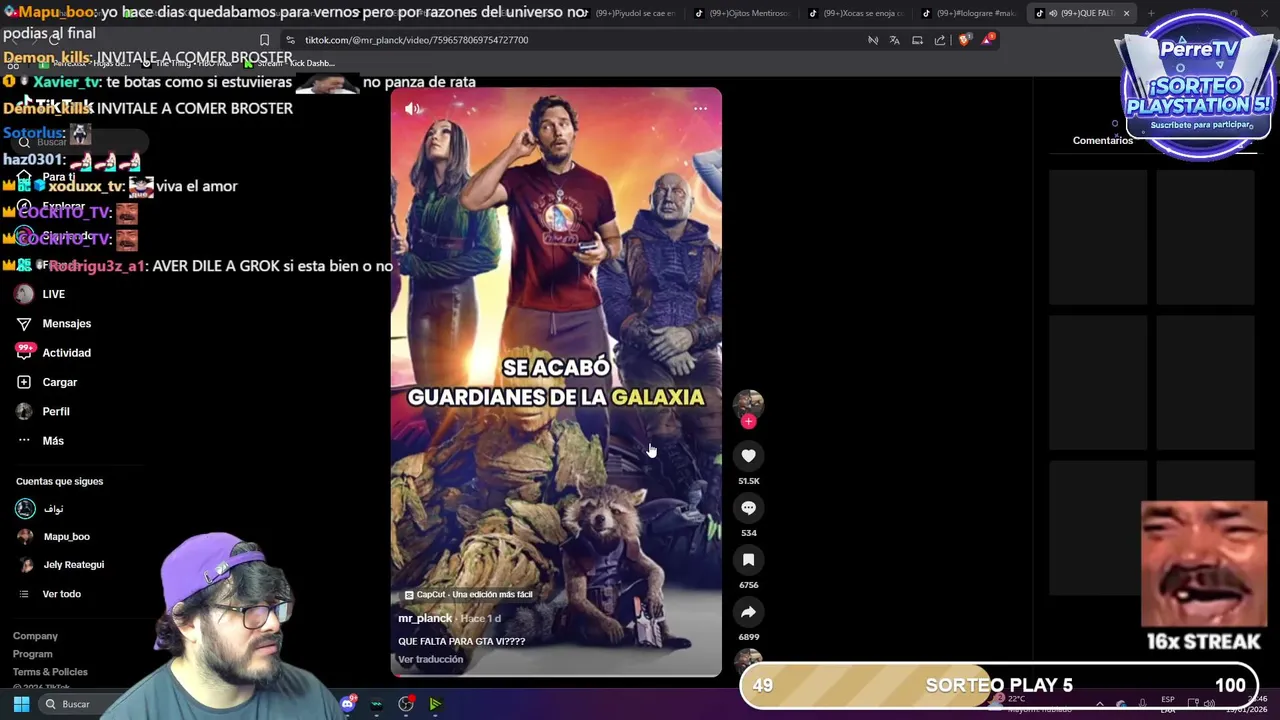Open green arrow app in taskbar

(435, 704)
